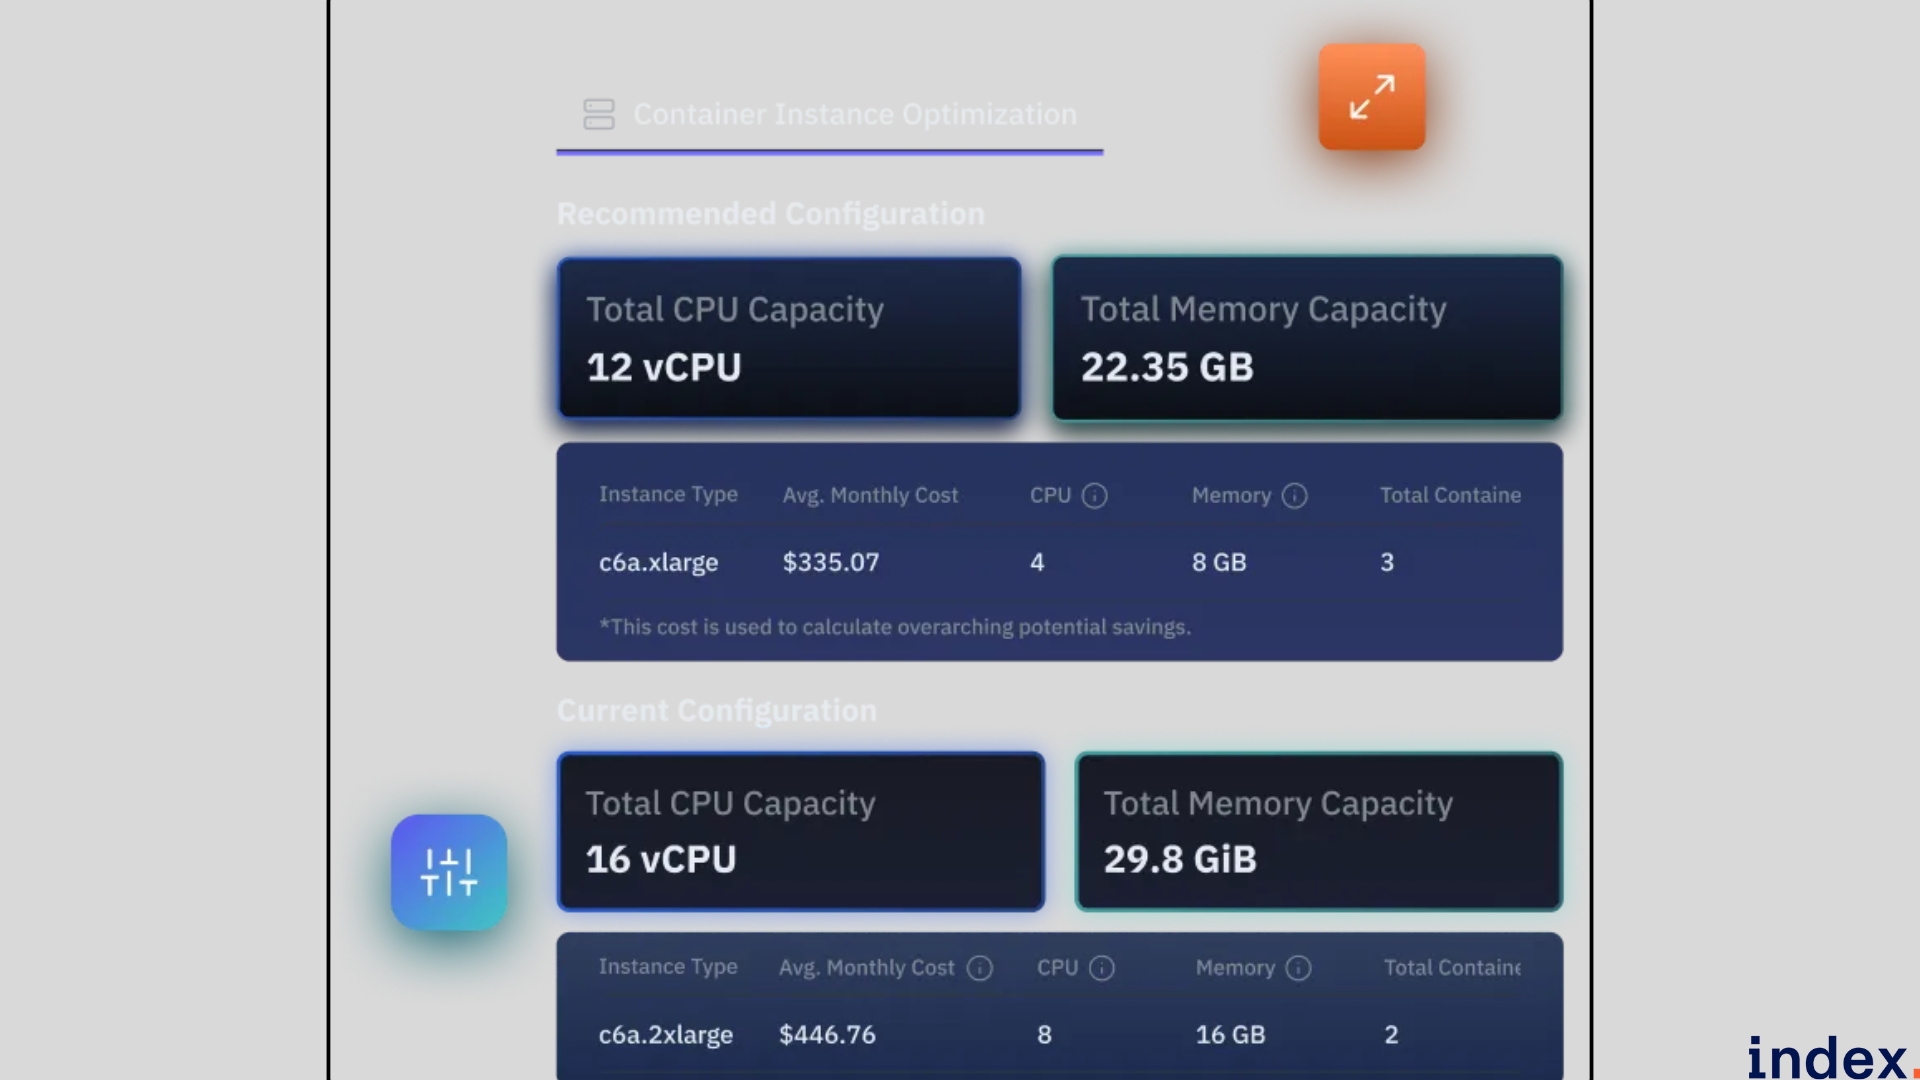The image size is (1920, 1080).
Task: Click the Current Configuration heading
Action: [716, 711]
